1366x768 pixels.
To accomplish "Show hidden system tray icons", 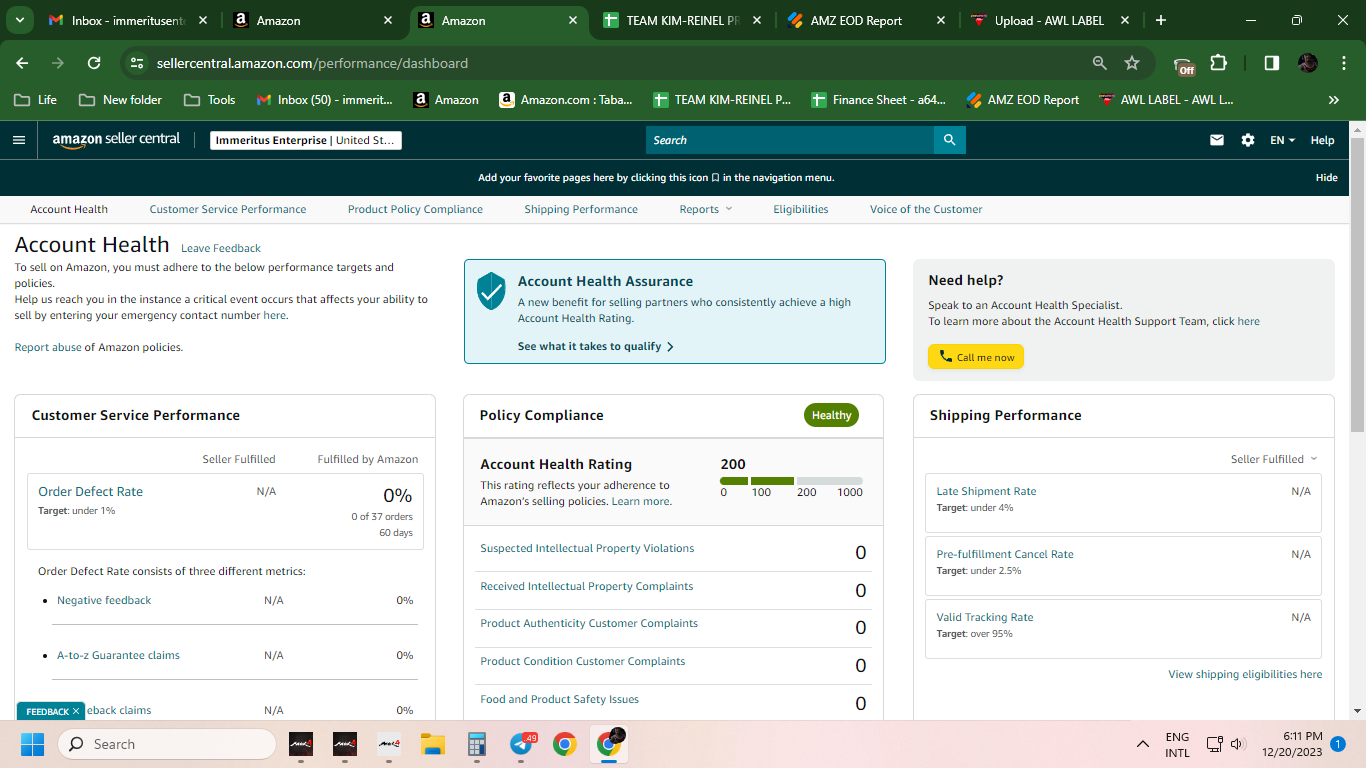I will pos(1142,744).
